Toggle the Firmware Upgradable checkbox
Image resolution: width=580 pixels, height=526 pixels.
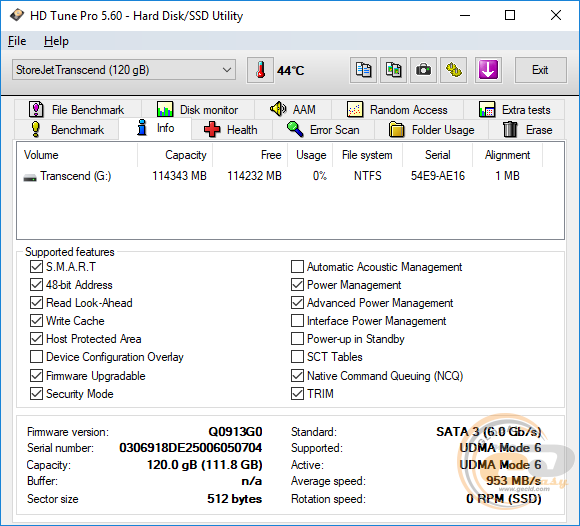36,376
